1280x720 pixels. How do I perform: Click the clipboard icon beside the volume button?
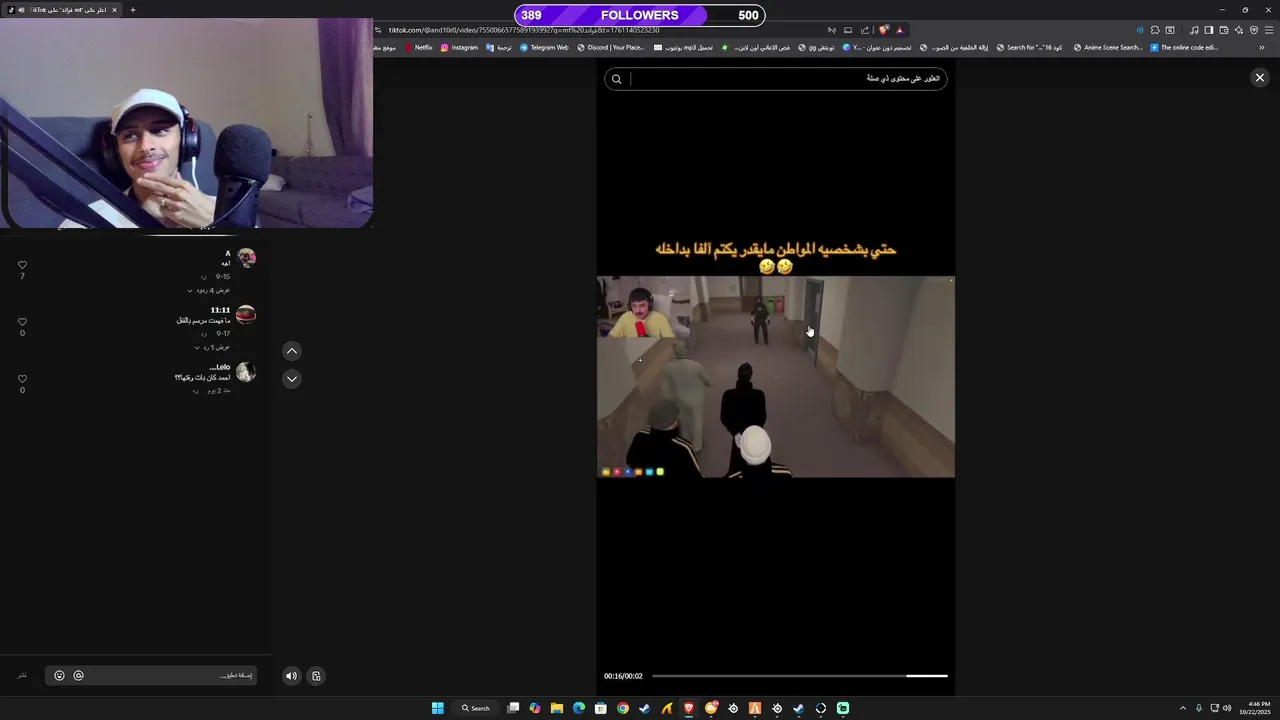316,676
